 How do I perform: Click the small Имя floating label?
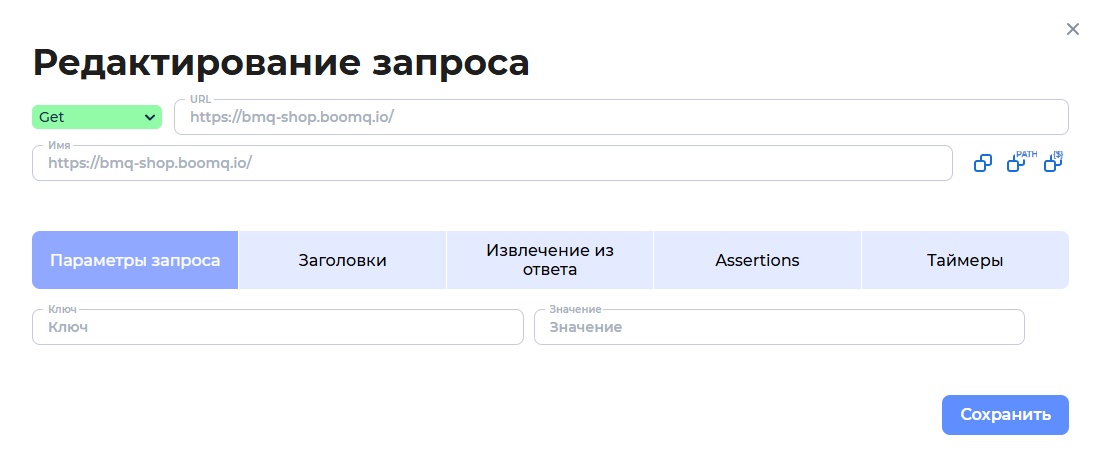pos(59,145)
